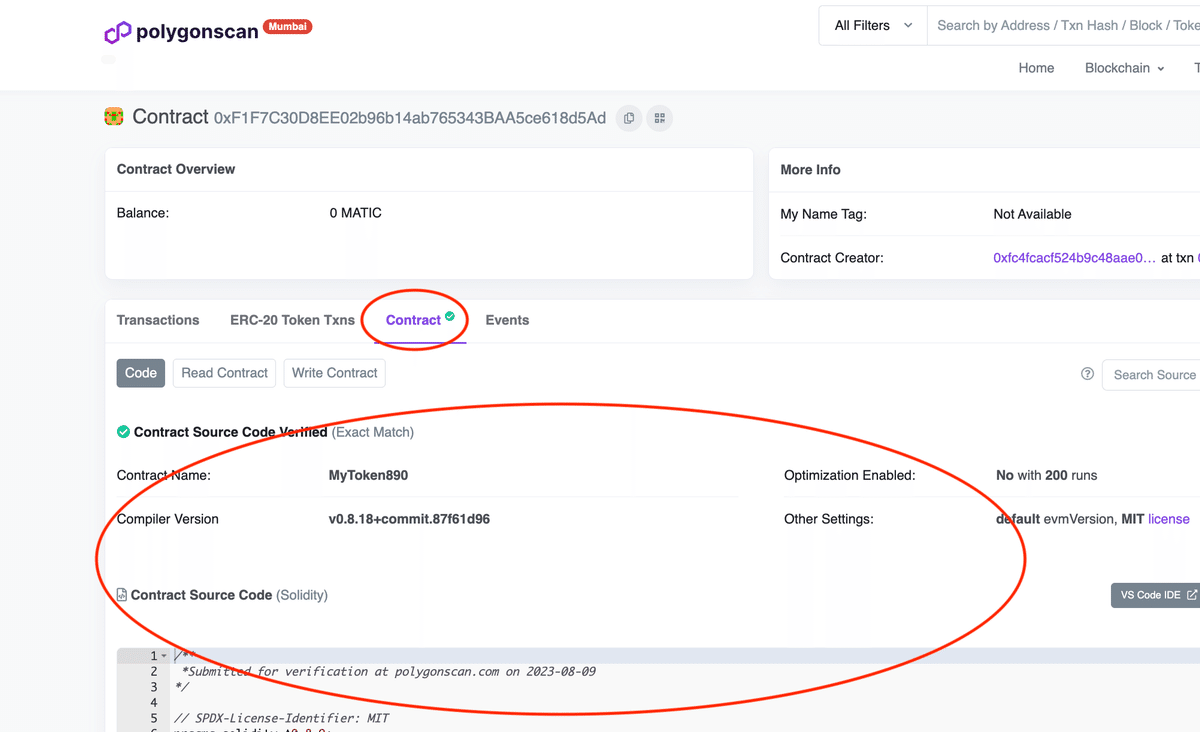Open the All Filters dropdown

[873, 26]
